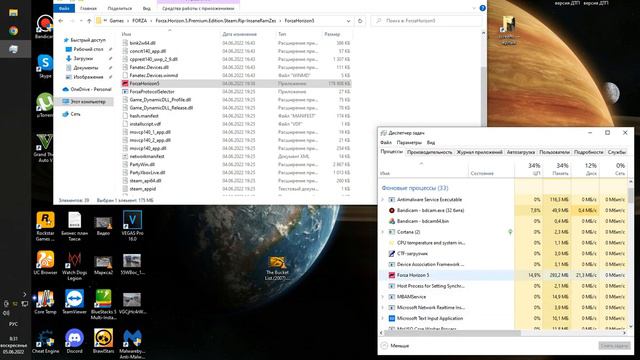This screenshot has width=640, height=360.
Task: Show hidden system tray icons chevron
Action: 24,294
